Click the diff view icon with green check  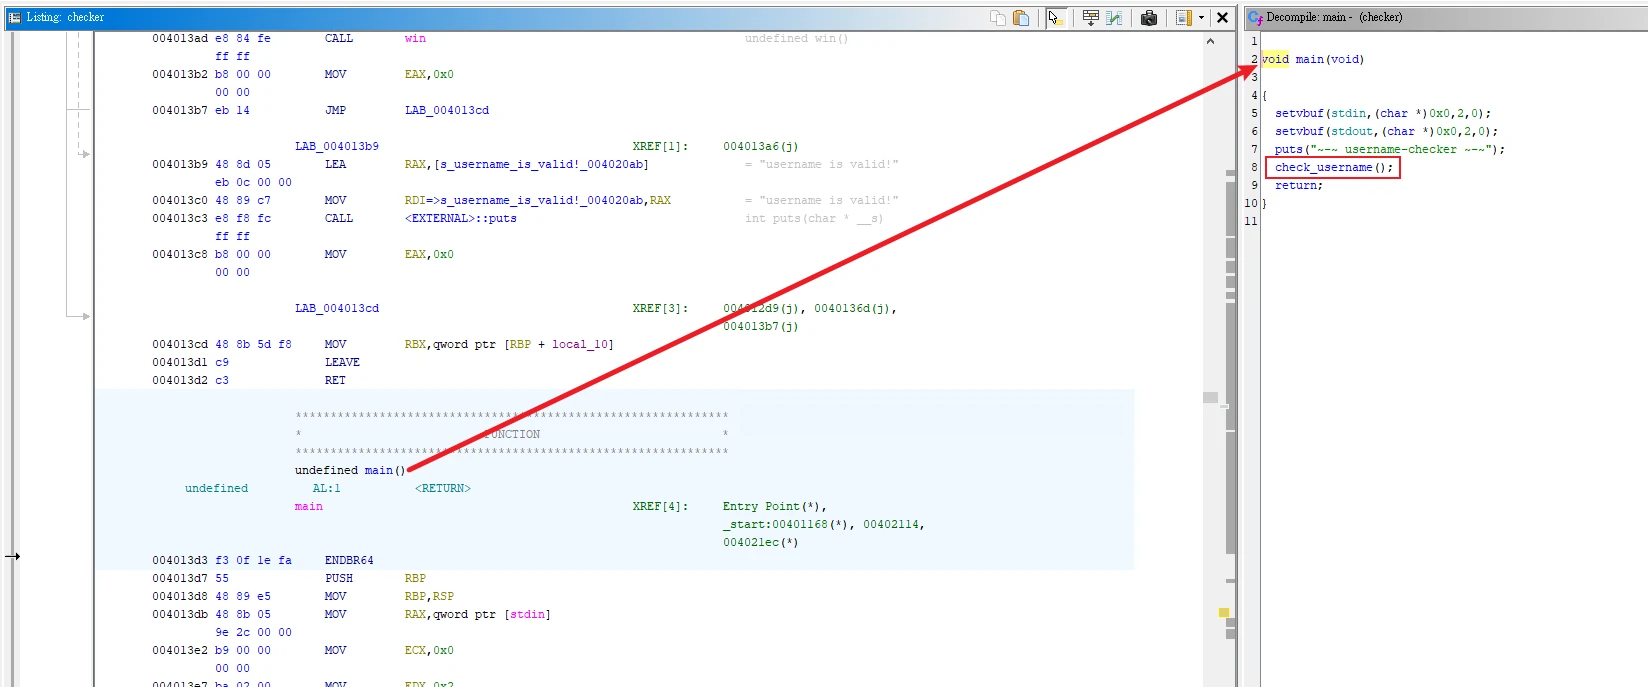coord(1114,18)
